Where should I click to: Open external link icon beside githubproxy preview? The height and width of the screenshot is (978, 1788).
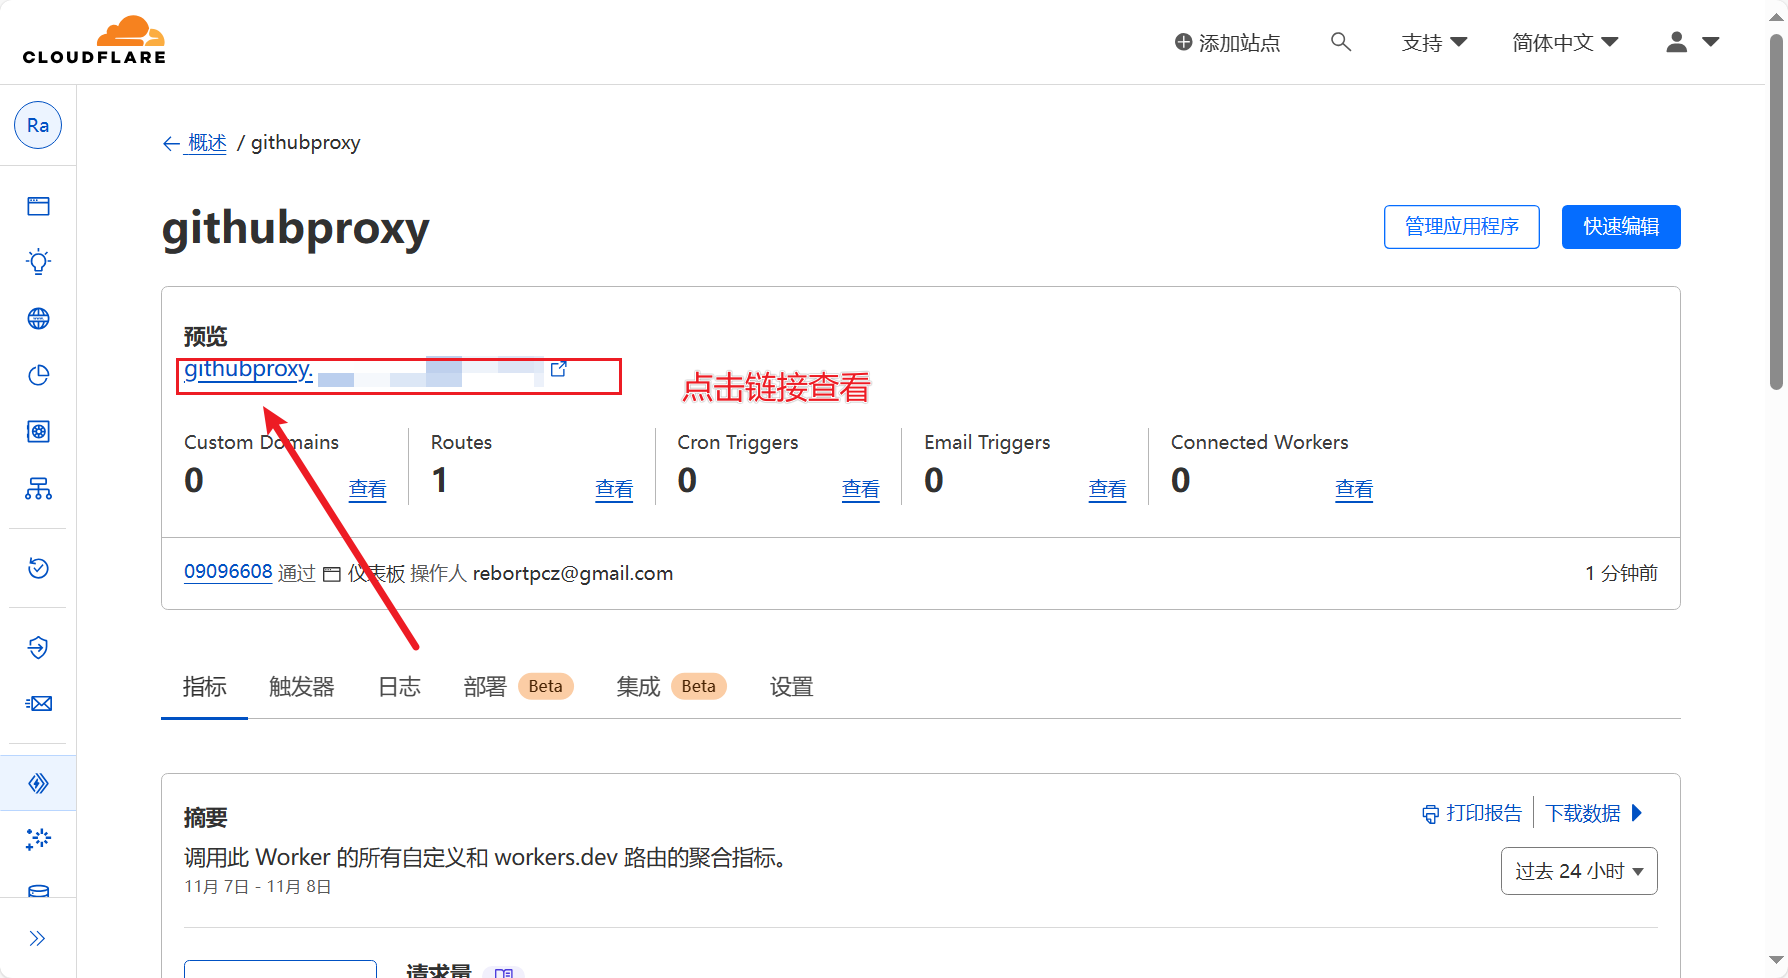click(558, 369)
